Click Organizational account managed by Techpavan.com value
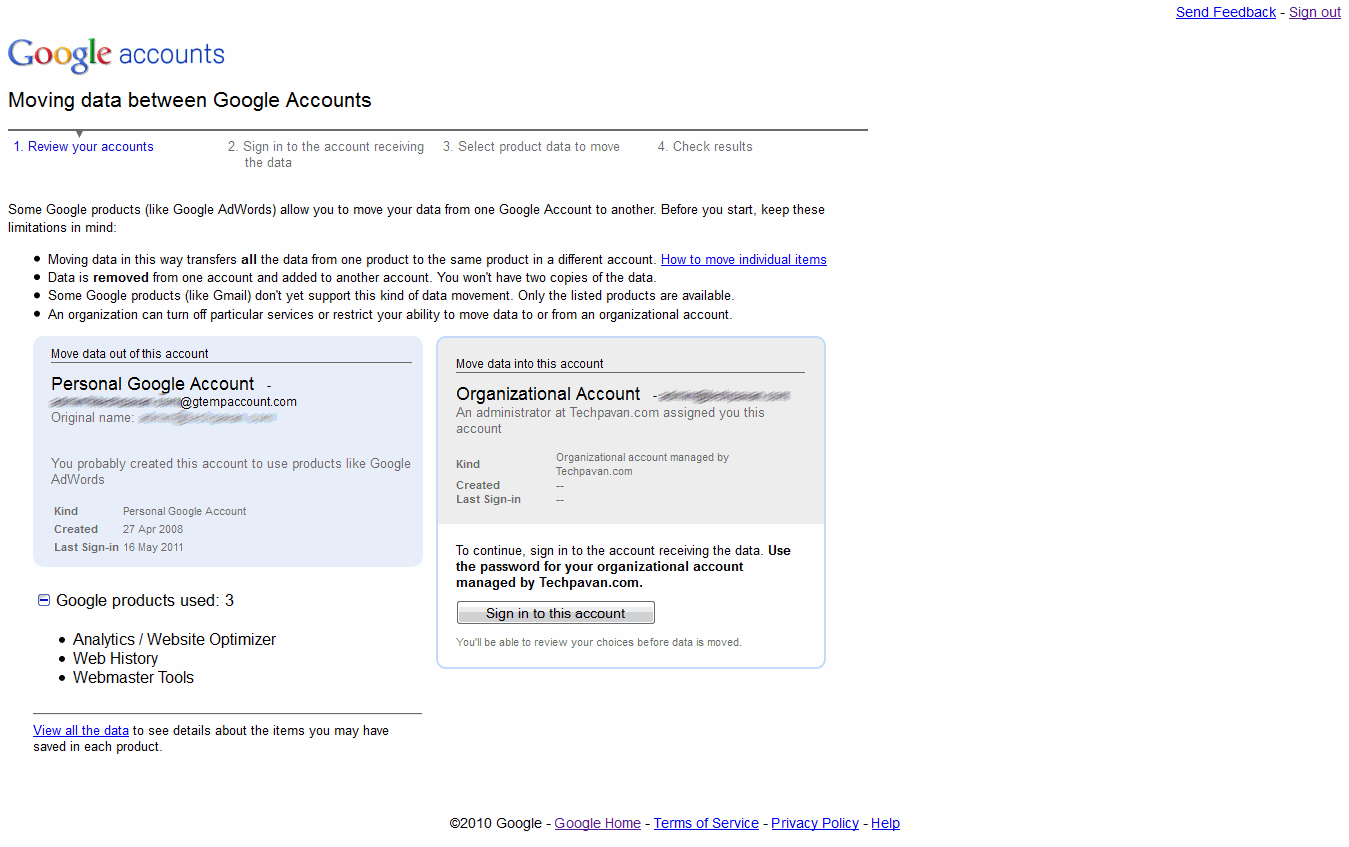Screen dimensions: 1349x847 [642, 464]
